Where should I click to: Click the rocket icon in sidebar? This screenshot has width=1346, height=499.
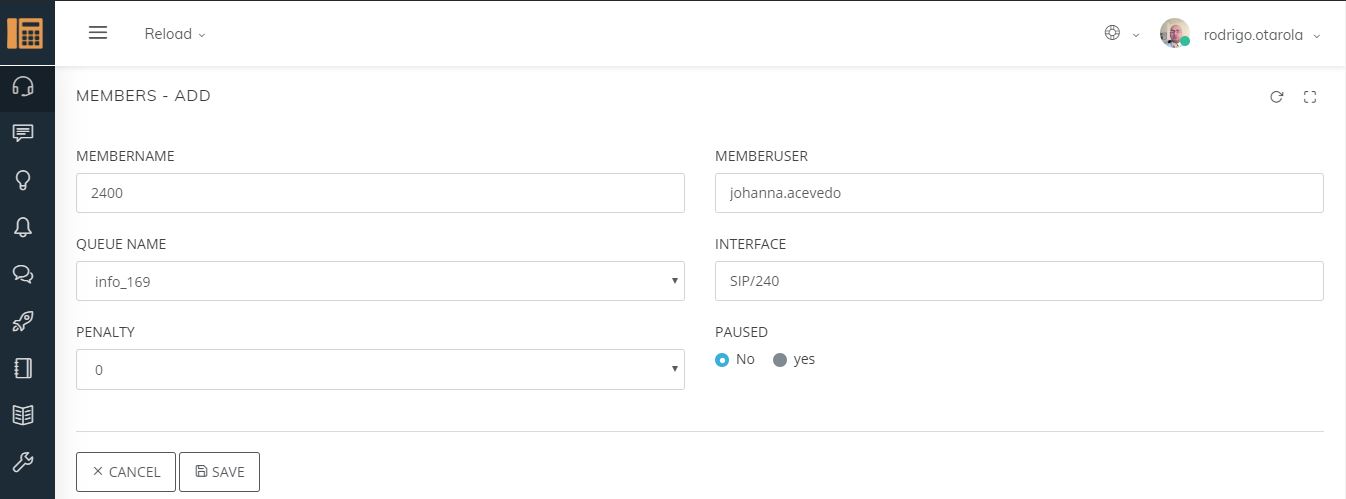(x=22, y=321)
